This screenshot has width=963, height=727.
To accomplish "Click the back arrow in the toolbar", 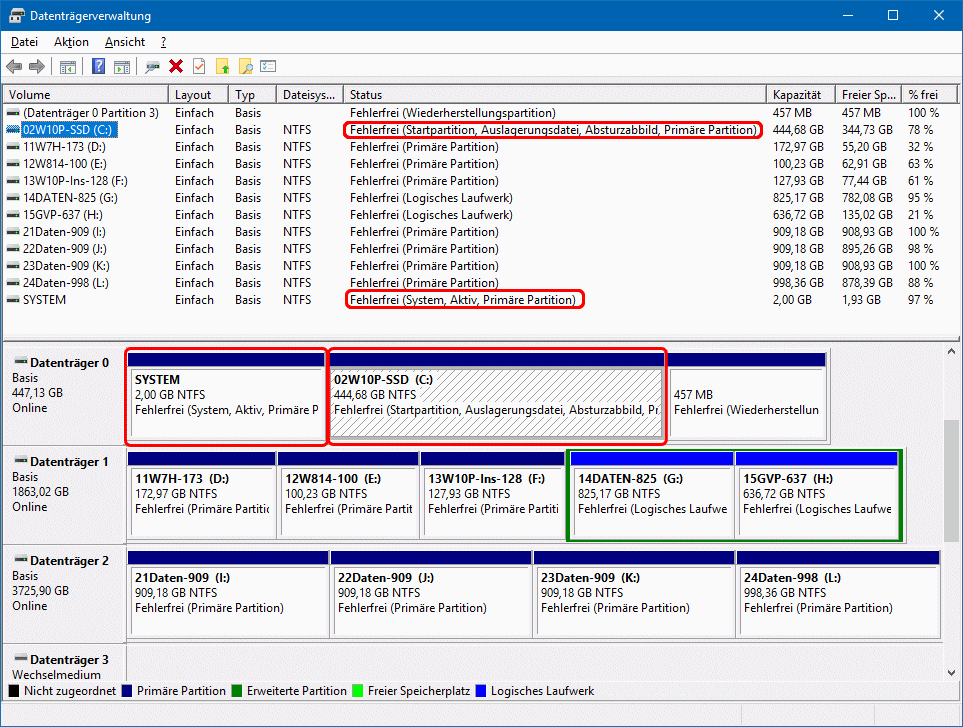I will click(x=14, y=67).
